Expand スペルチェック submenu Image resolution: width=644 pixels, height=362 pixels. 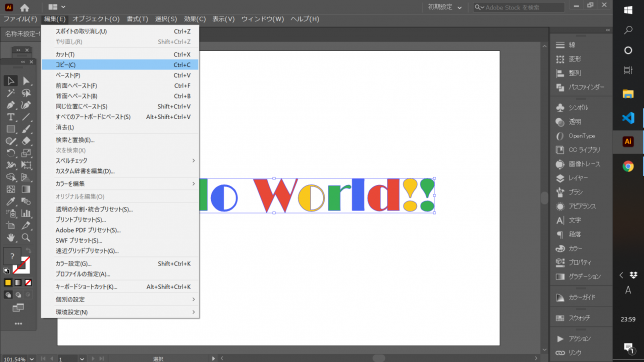pyautogui.click(x=120, y=161)
